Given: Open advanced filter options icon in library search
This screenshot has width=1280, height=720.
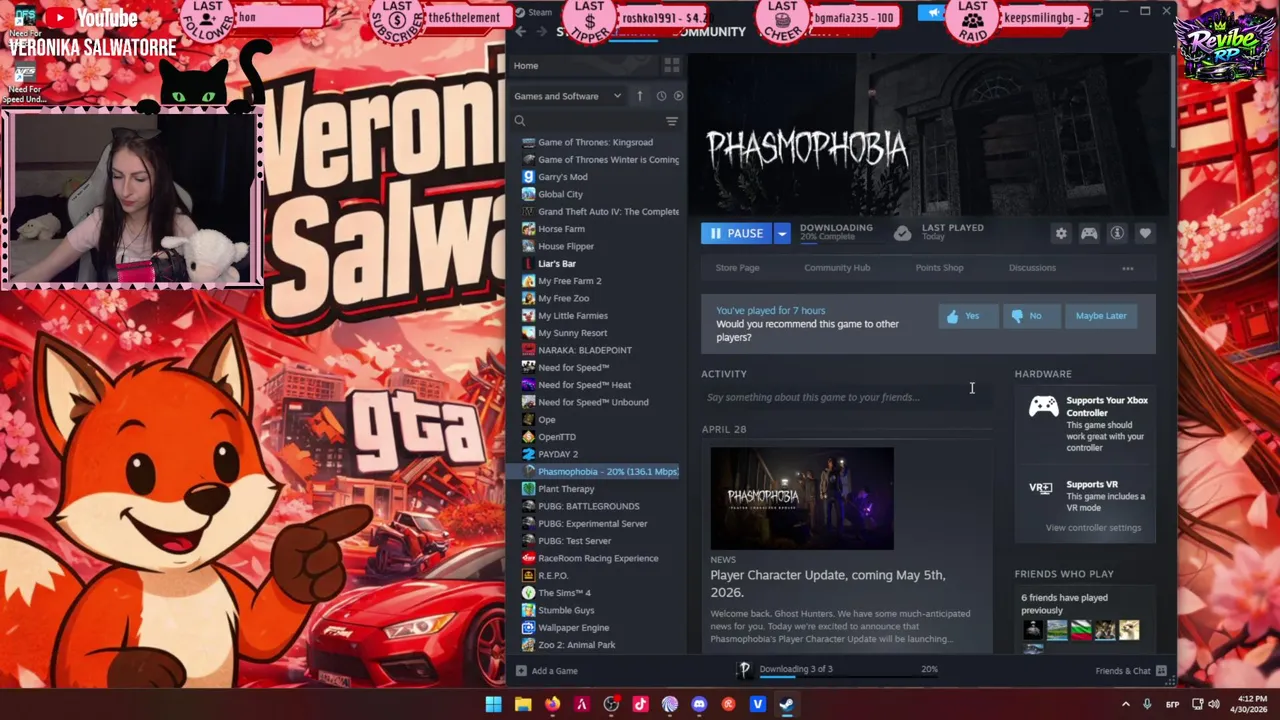Looking at the screenshot, I should pos(672,121).
